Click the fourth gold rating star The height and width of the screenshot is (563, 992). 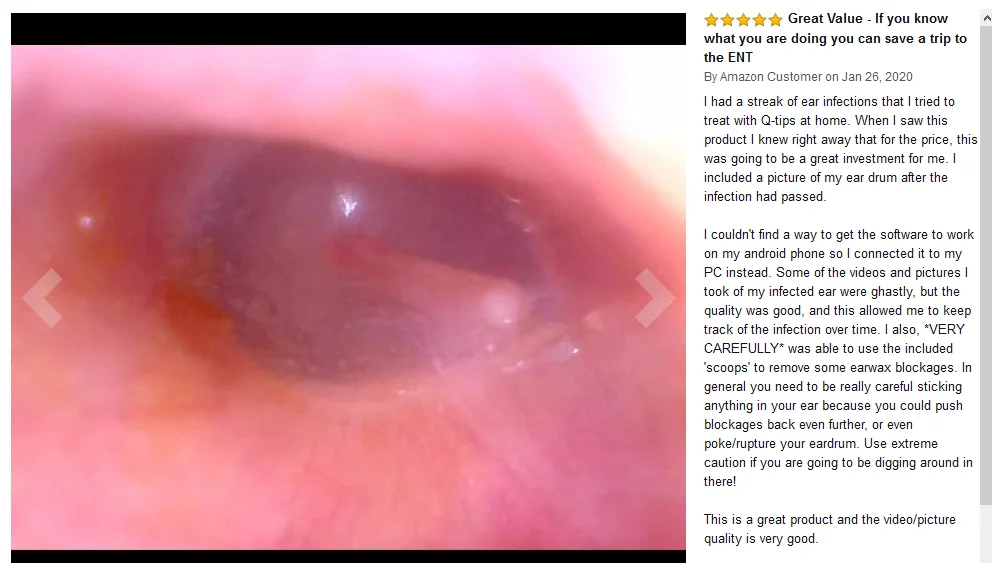[x=760, y=20]
